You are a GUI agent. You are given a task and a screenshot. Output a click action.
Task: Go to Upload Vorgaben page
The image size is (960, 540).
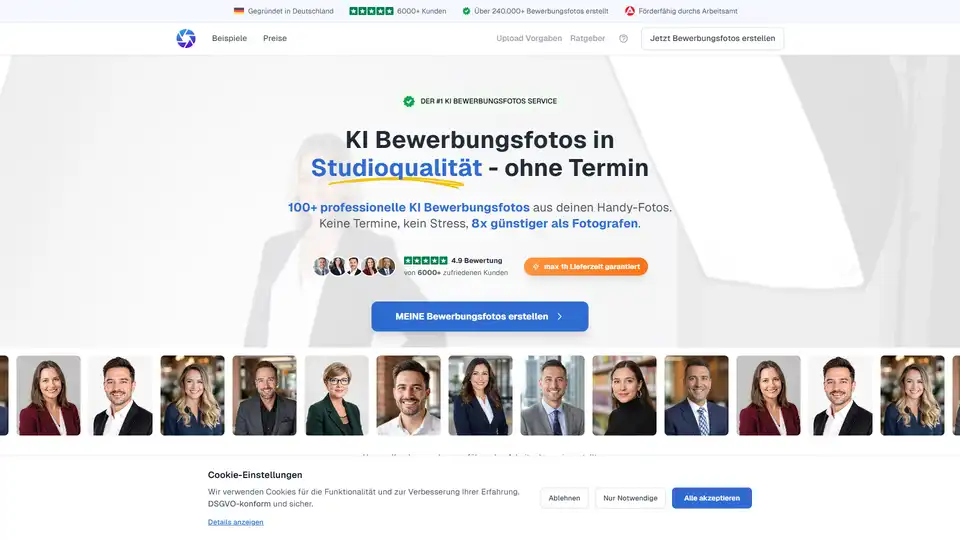point(528,38)
